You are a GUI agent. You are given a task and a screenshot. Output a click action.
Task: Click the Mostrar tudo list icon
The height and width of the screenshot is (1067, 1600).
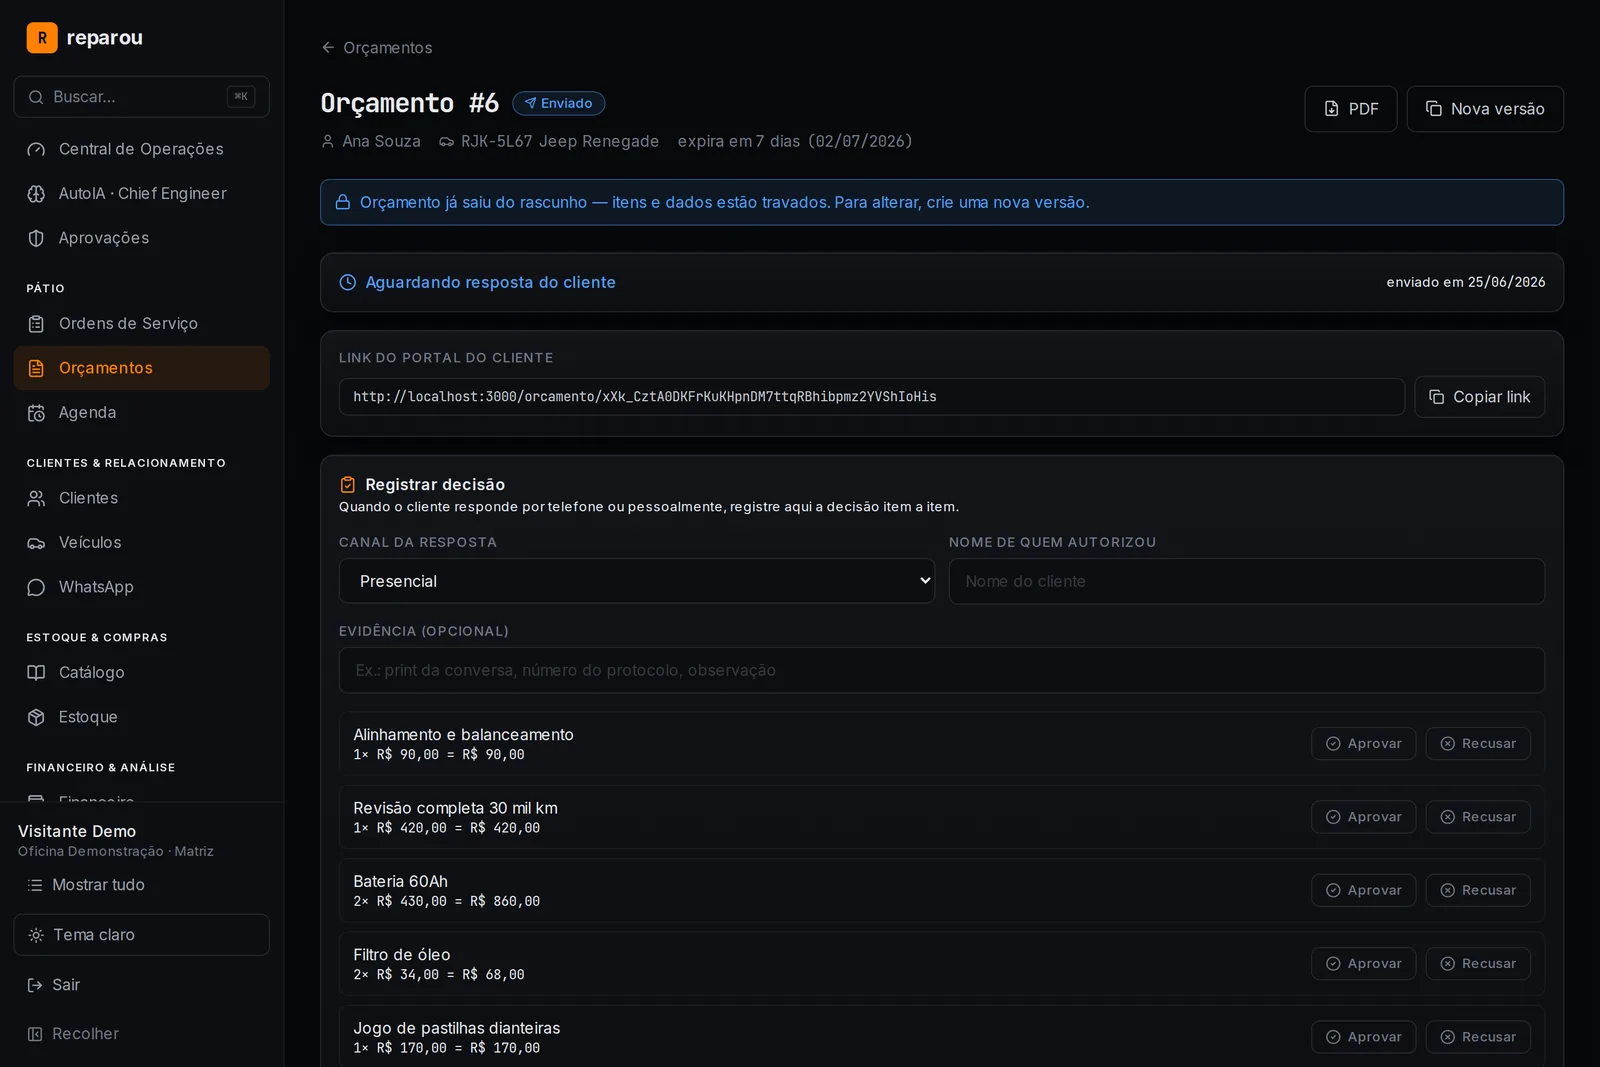[x=35, y=885]
